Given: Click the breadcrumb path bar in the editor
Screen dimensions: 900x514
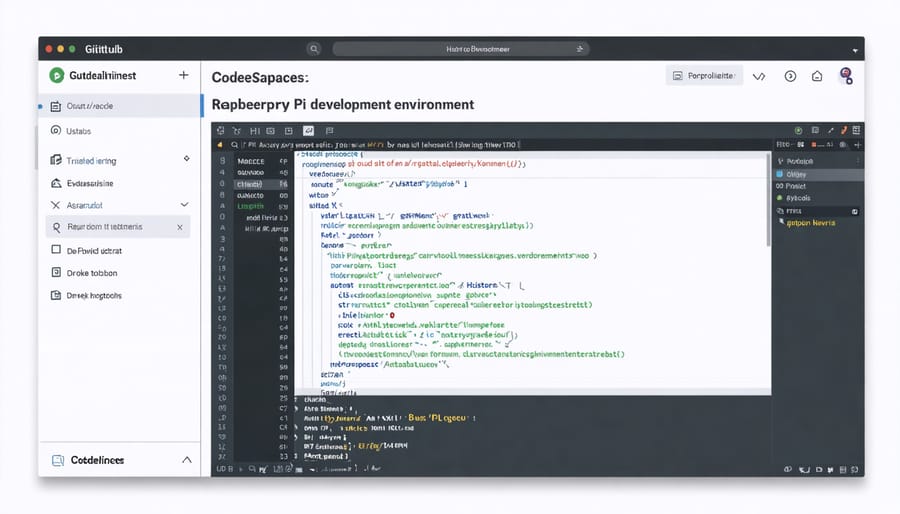Looking at the screenshot, I should point(383,145).
